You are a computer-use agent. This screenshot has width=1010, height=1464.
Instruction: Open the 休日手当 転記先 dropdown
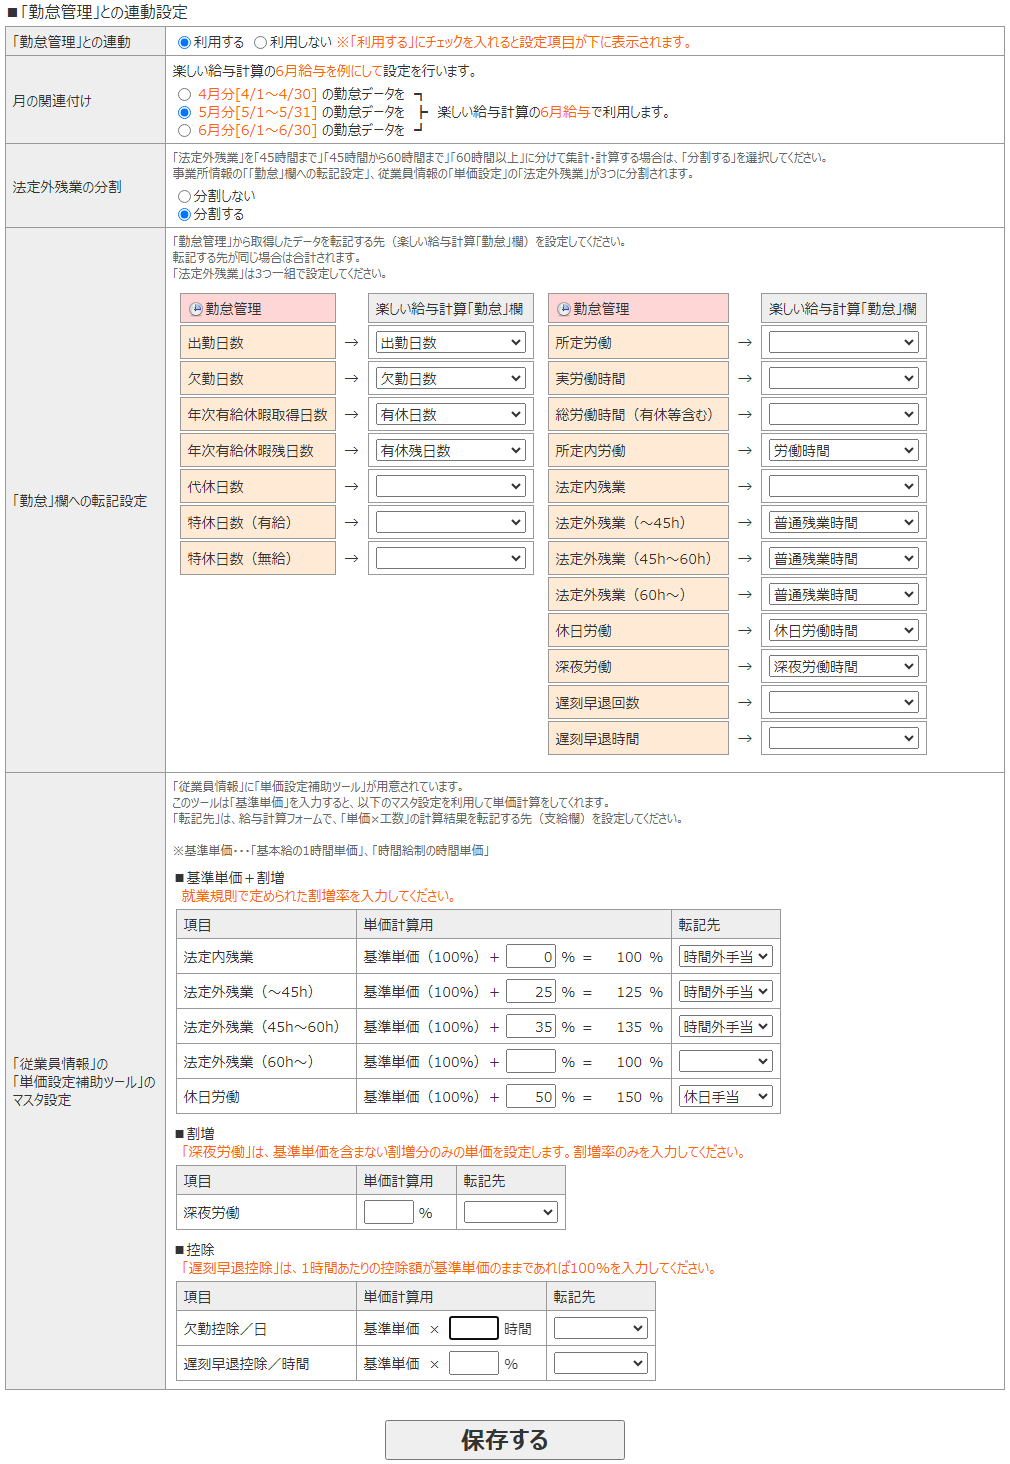tap(725, 1096)
